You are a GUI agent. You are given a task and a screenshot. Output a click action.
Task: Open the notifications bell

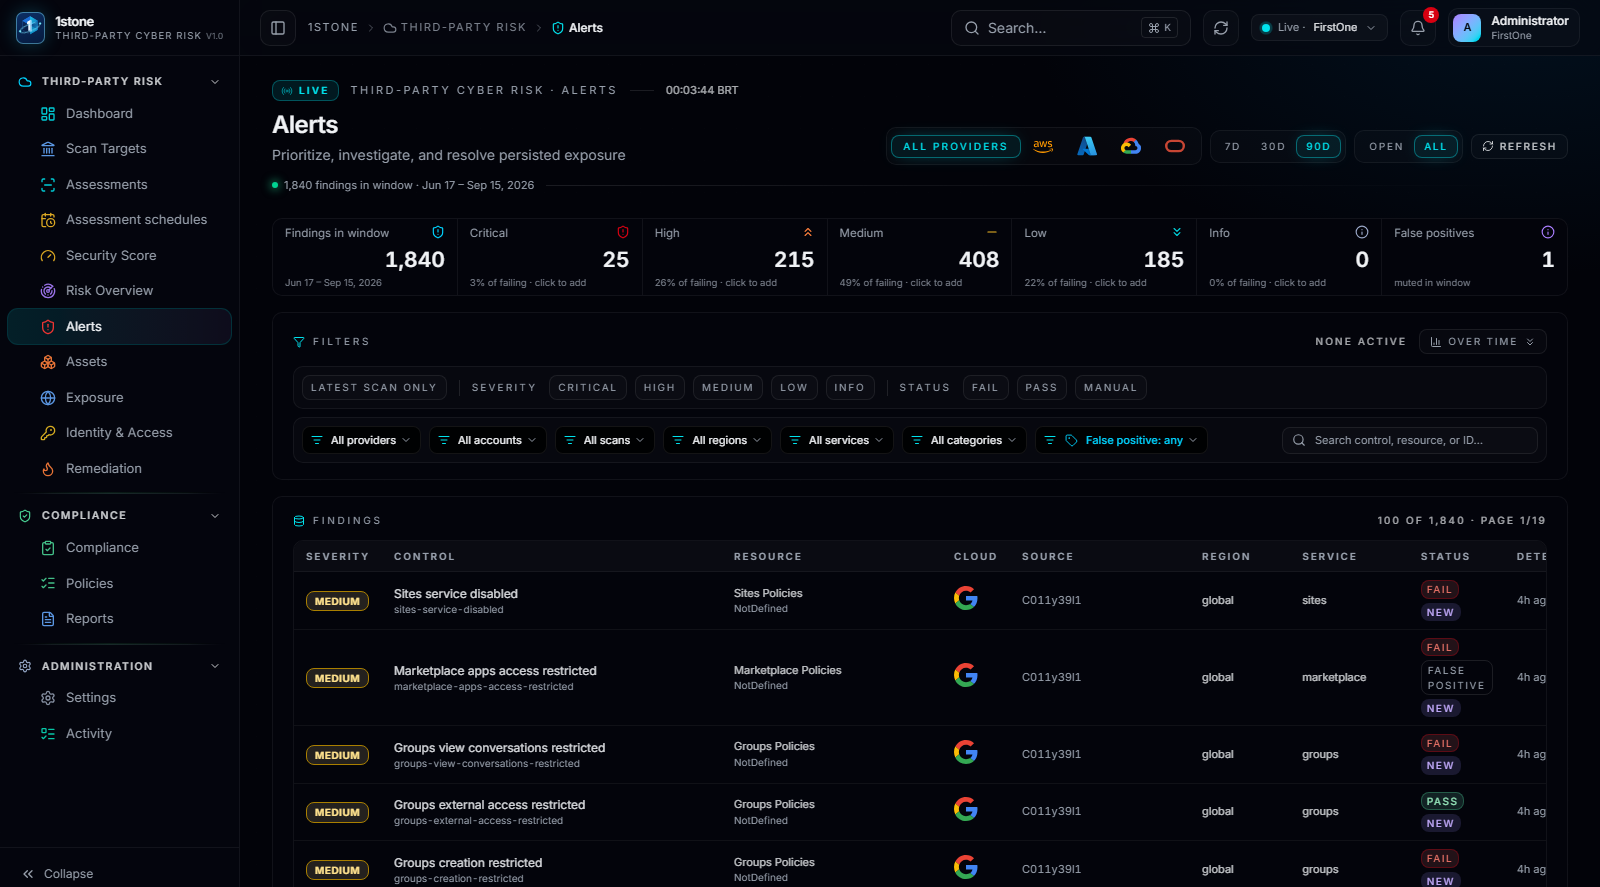tap(1418, 28)
